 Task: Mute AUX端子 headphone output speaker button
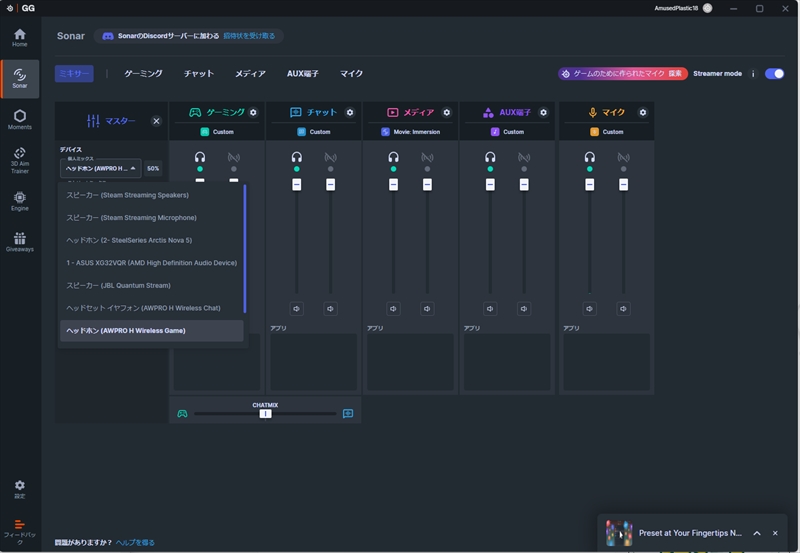490,309
